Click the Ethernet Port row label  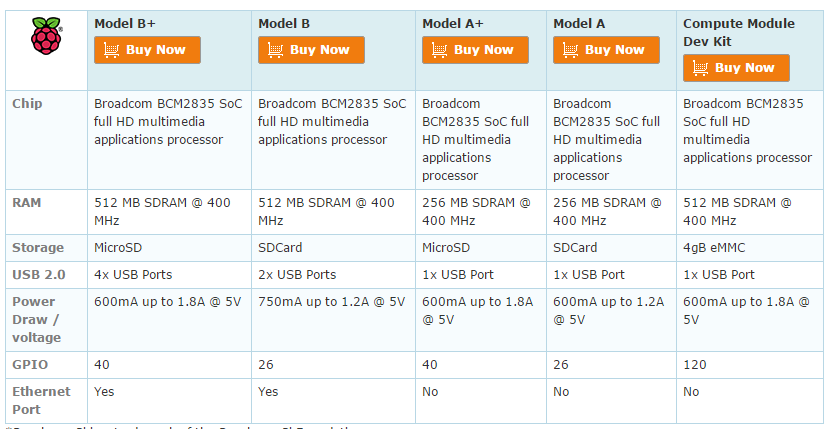[41, 400]
